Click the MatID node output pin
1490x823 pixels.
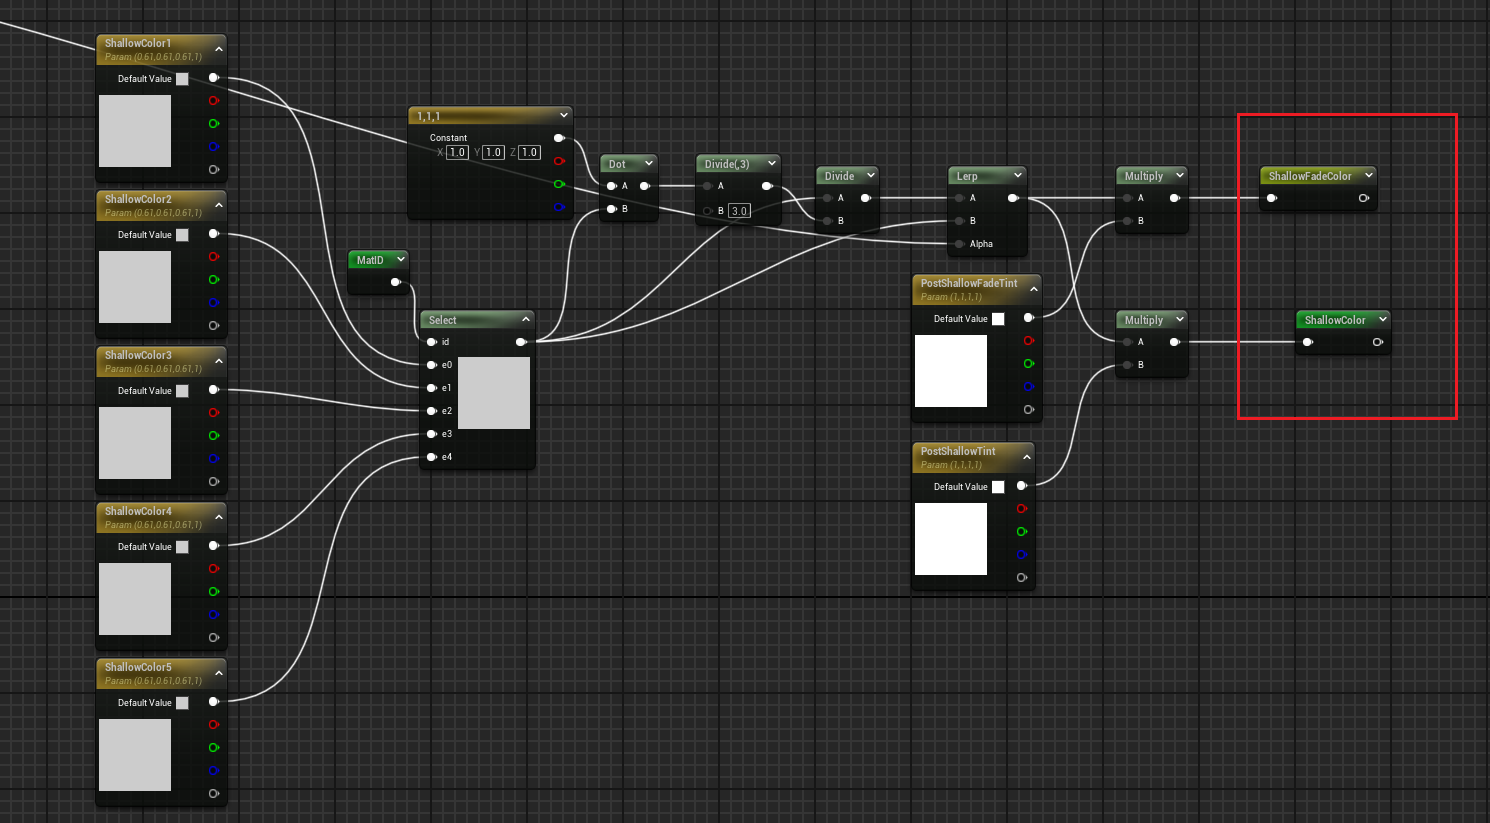pyautogui.click(x=395, y=282)
